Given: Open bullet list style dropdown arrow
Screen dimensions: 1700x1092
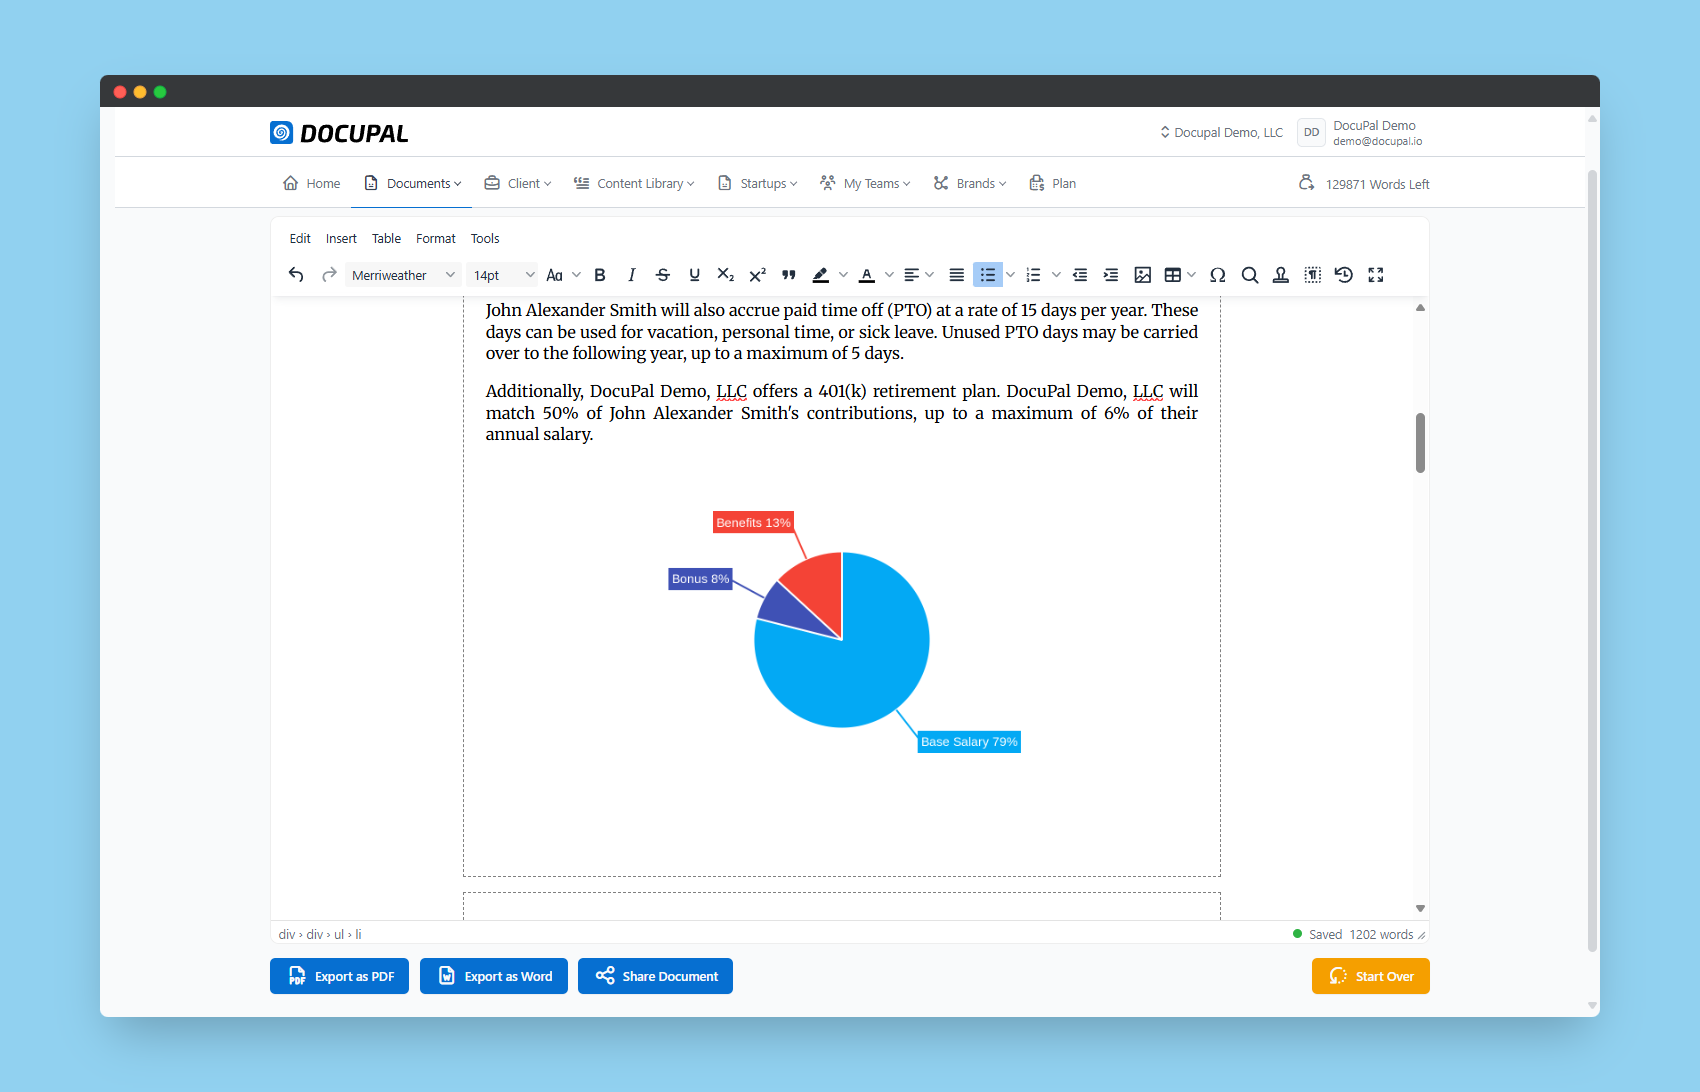Looking at the screenshot, I should coord(1010,275).
